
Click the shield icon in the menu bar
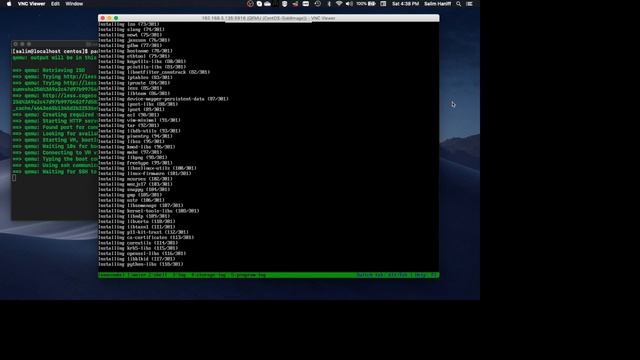click(x=284, y=4)
